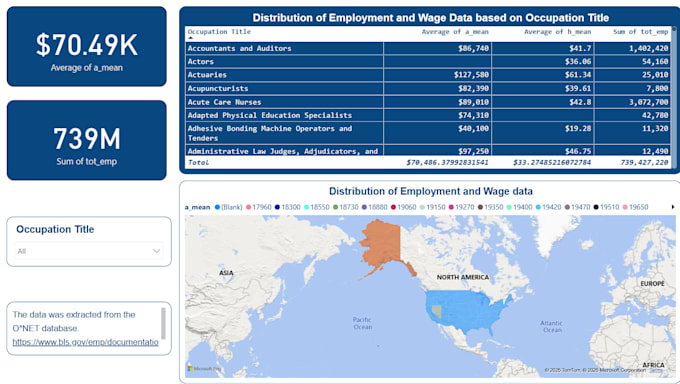Open the bls.gov documentation link
Screen dimensions: 680x384
[x=85, y=342]
